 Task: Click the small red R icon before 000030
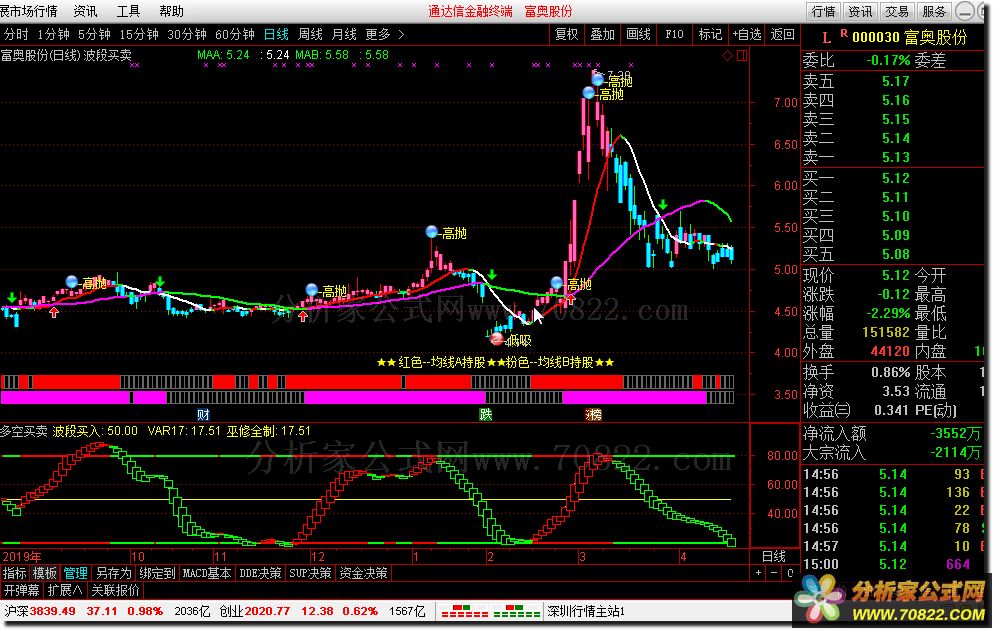(x=844, y=33)
